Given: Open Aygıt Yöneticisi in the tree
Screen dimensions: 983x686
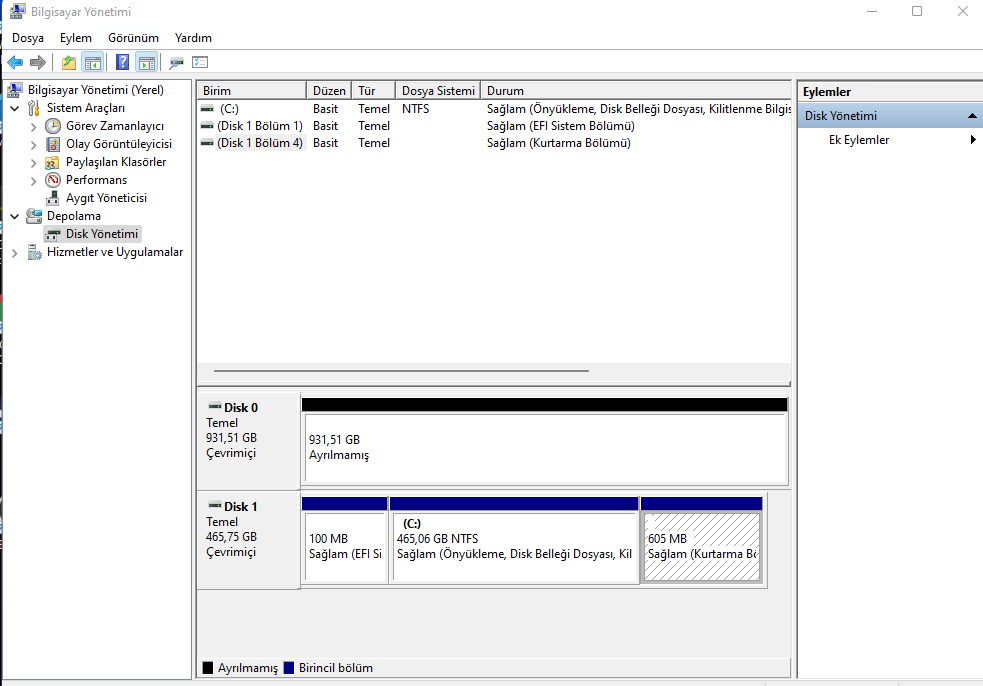Looking at the screenshot, I should click(x=106, y=198).
